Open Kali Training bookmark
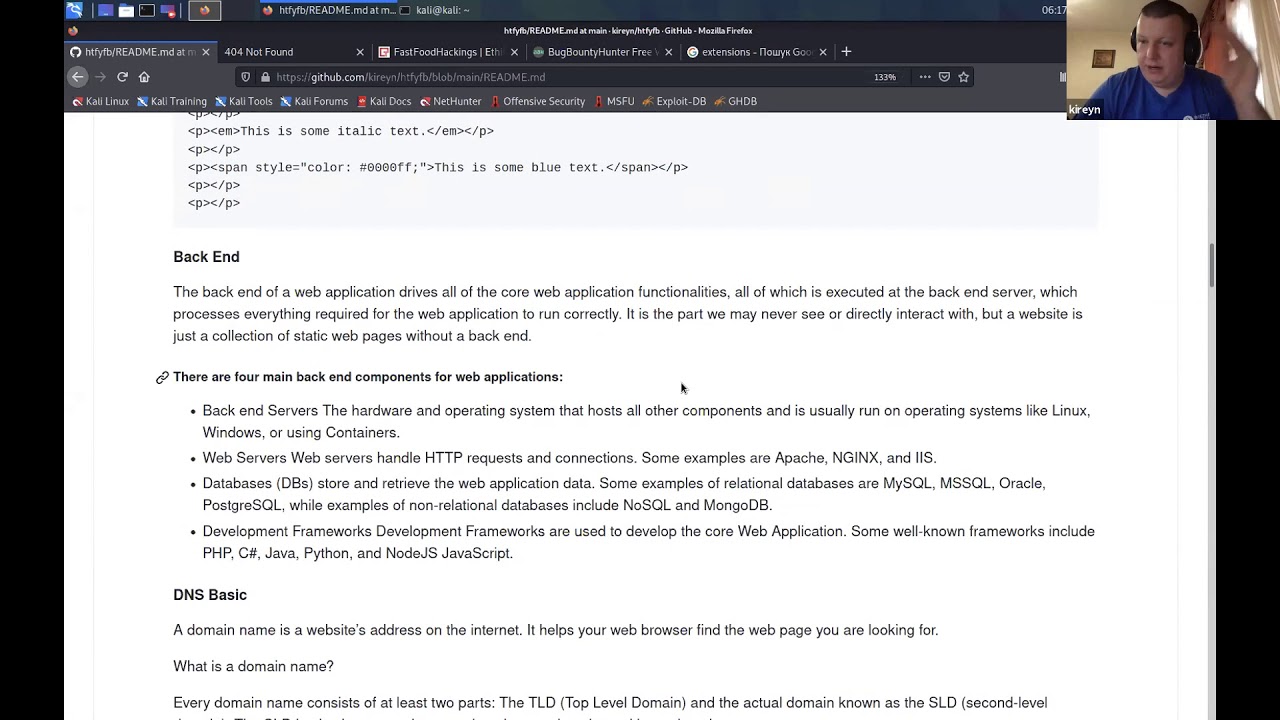The width and height of the screenshot is (1280, 720). pyautogui.click(x=171, y=101)
